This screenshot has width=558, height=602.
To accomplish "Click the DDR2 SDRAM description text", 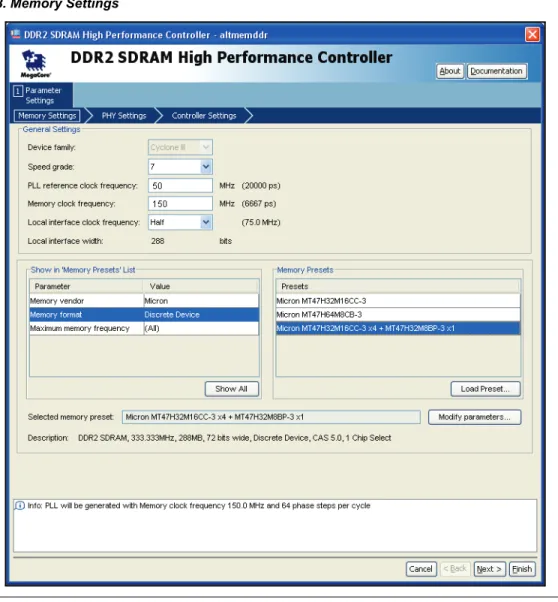I will click(x=235, y=438).
